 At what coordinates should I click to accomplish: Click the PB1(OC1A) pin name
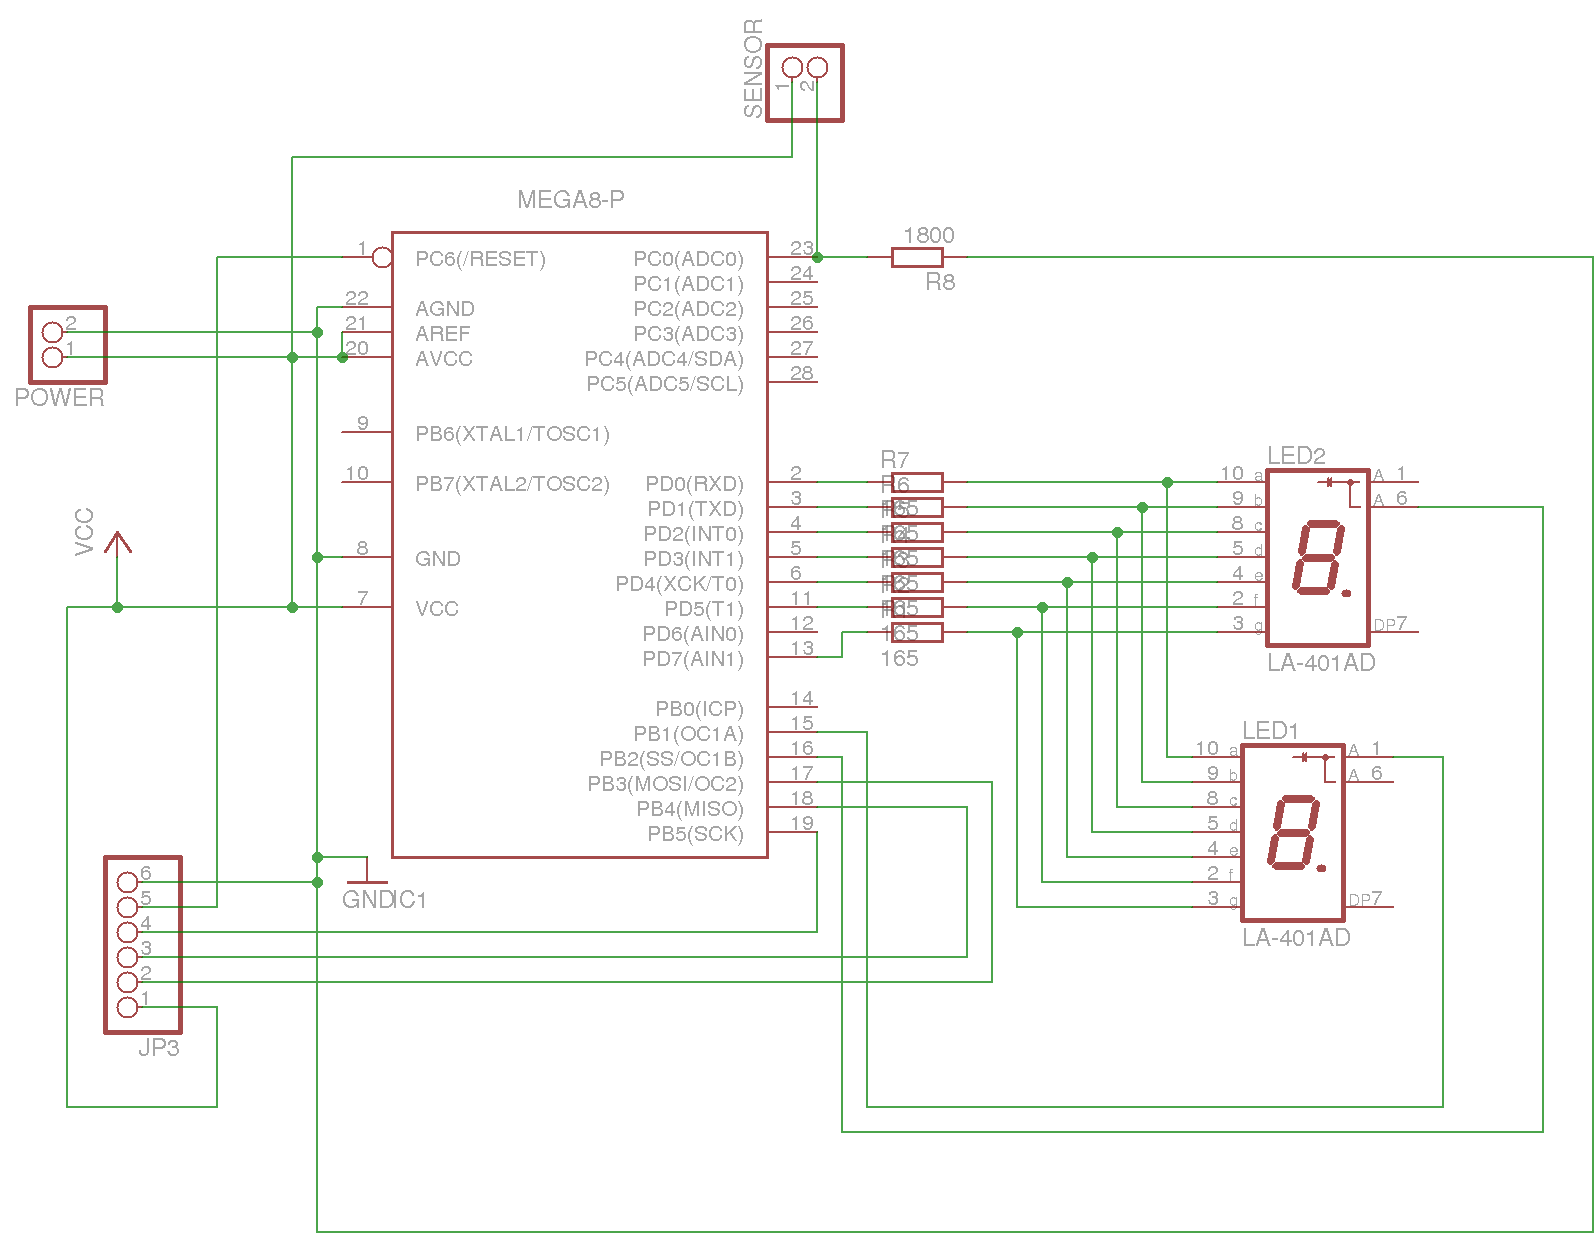tap(689, 734)
